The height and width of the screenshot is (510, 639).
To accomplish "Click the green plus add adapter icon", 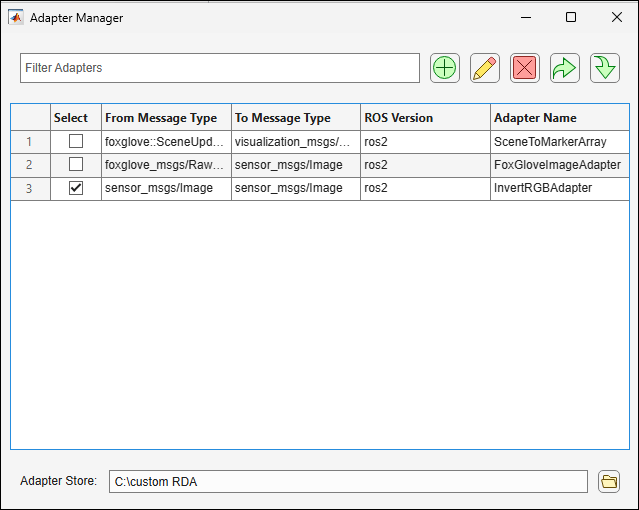I will (x=445, y=68).
